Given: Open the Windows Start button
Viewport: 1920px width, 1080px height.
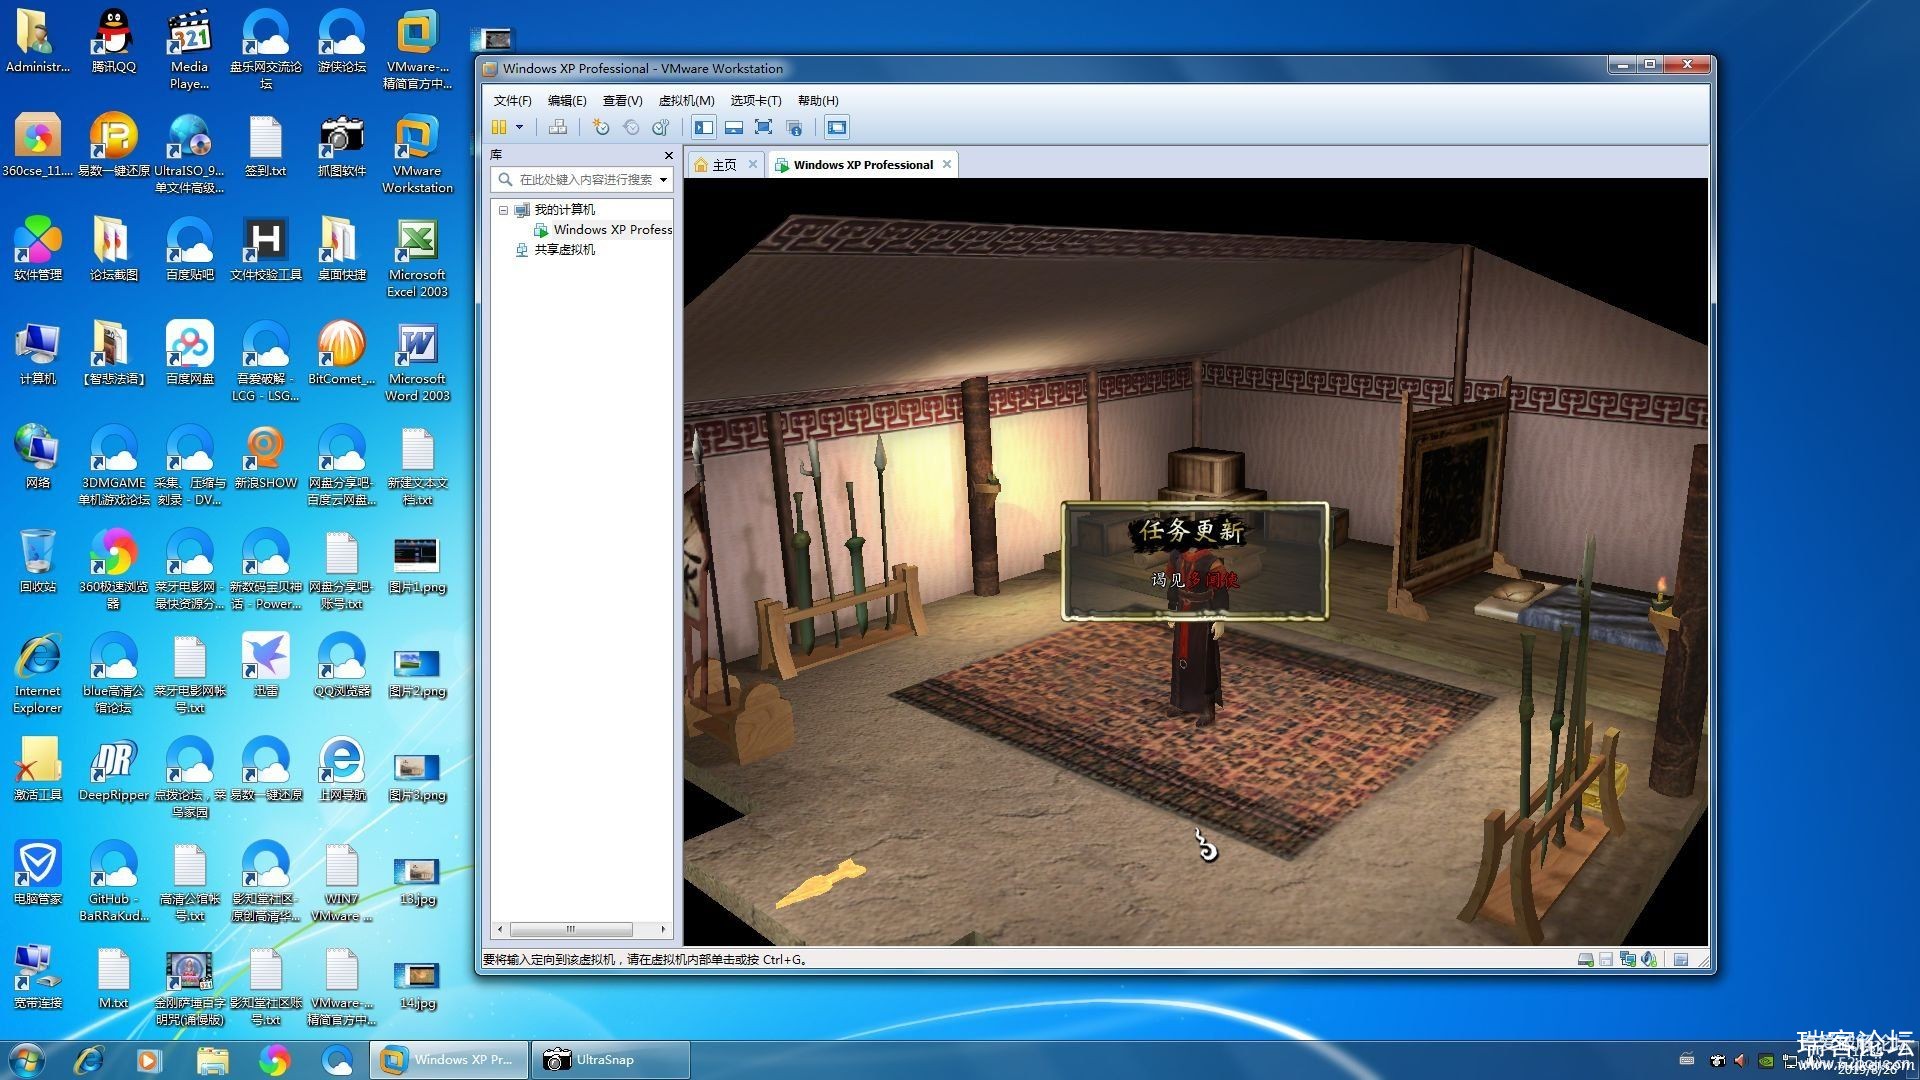Looking at the screenshot, I should click(27, 1060).
